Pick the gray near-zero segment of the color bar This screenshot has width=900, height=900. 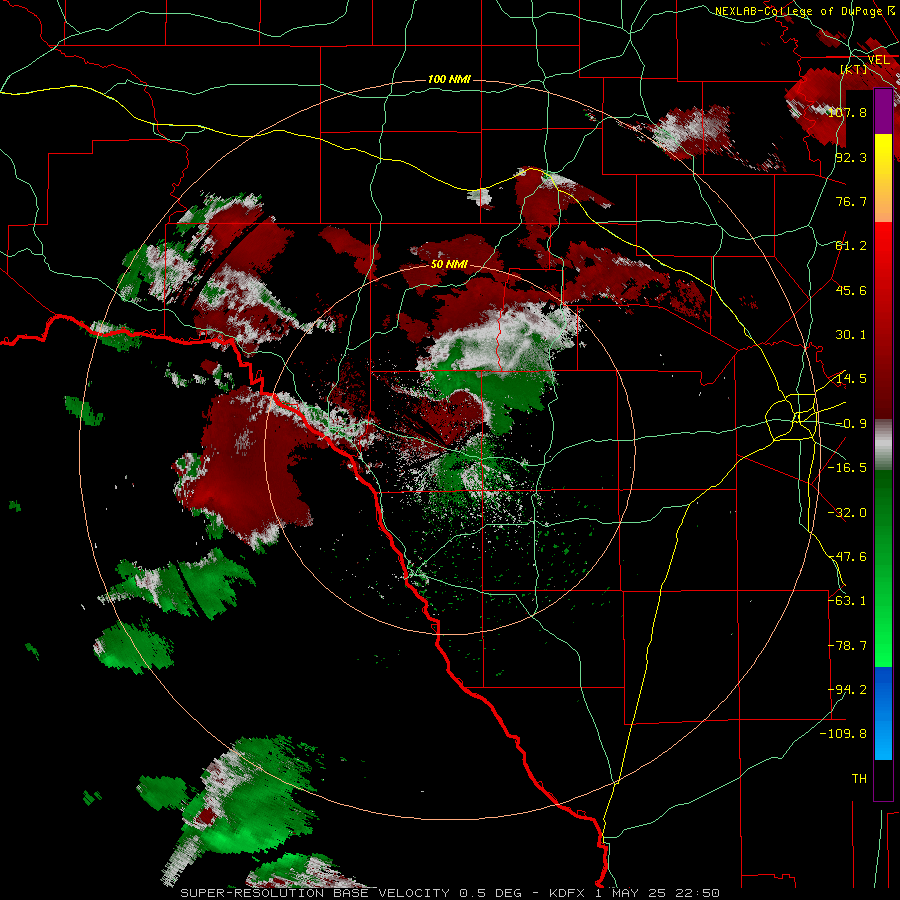point(883,445)
